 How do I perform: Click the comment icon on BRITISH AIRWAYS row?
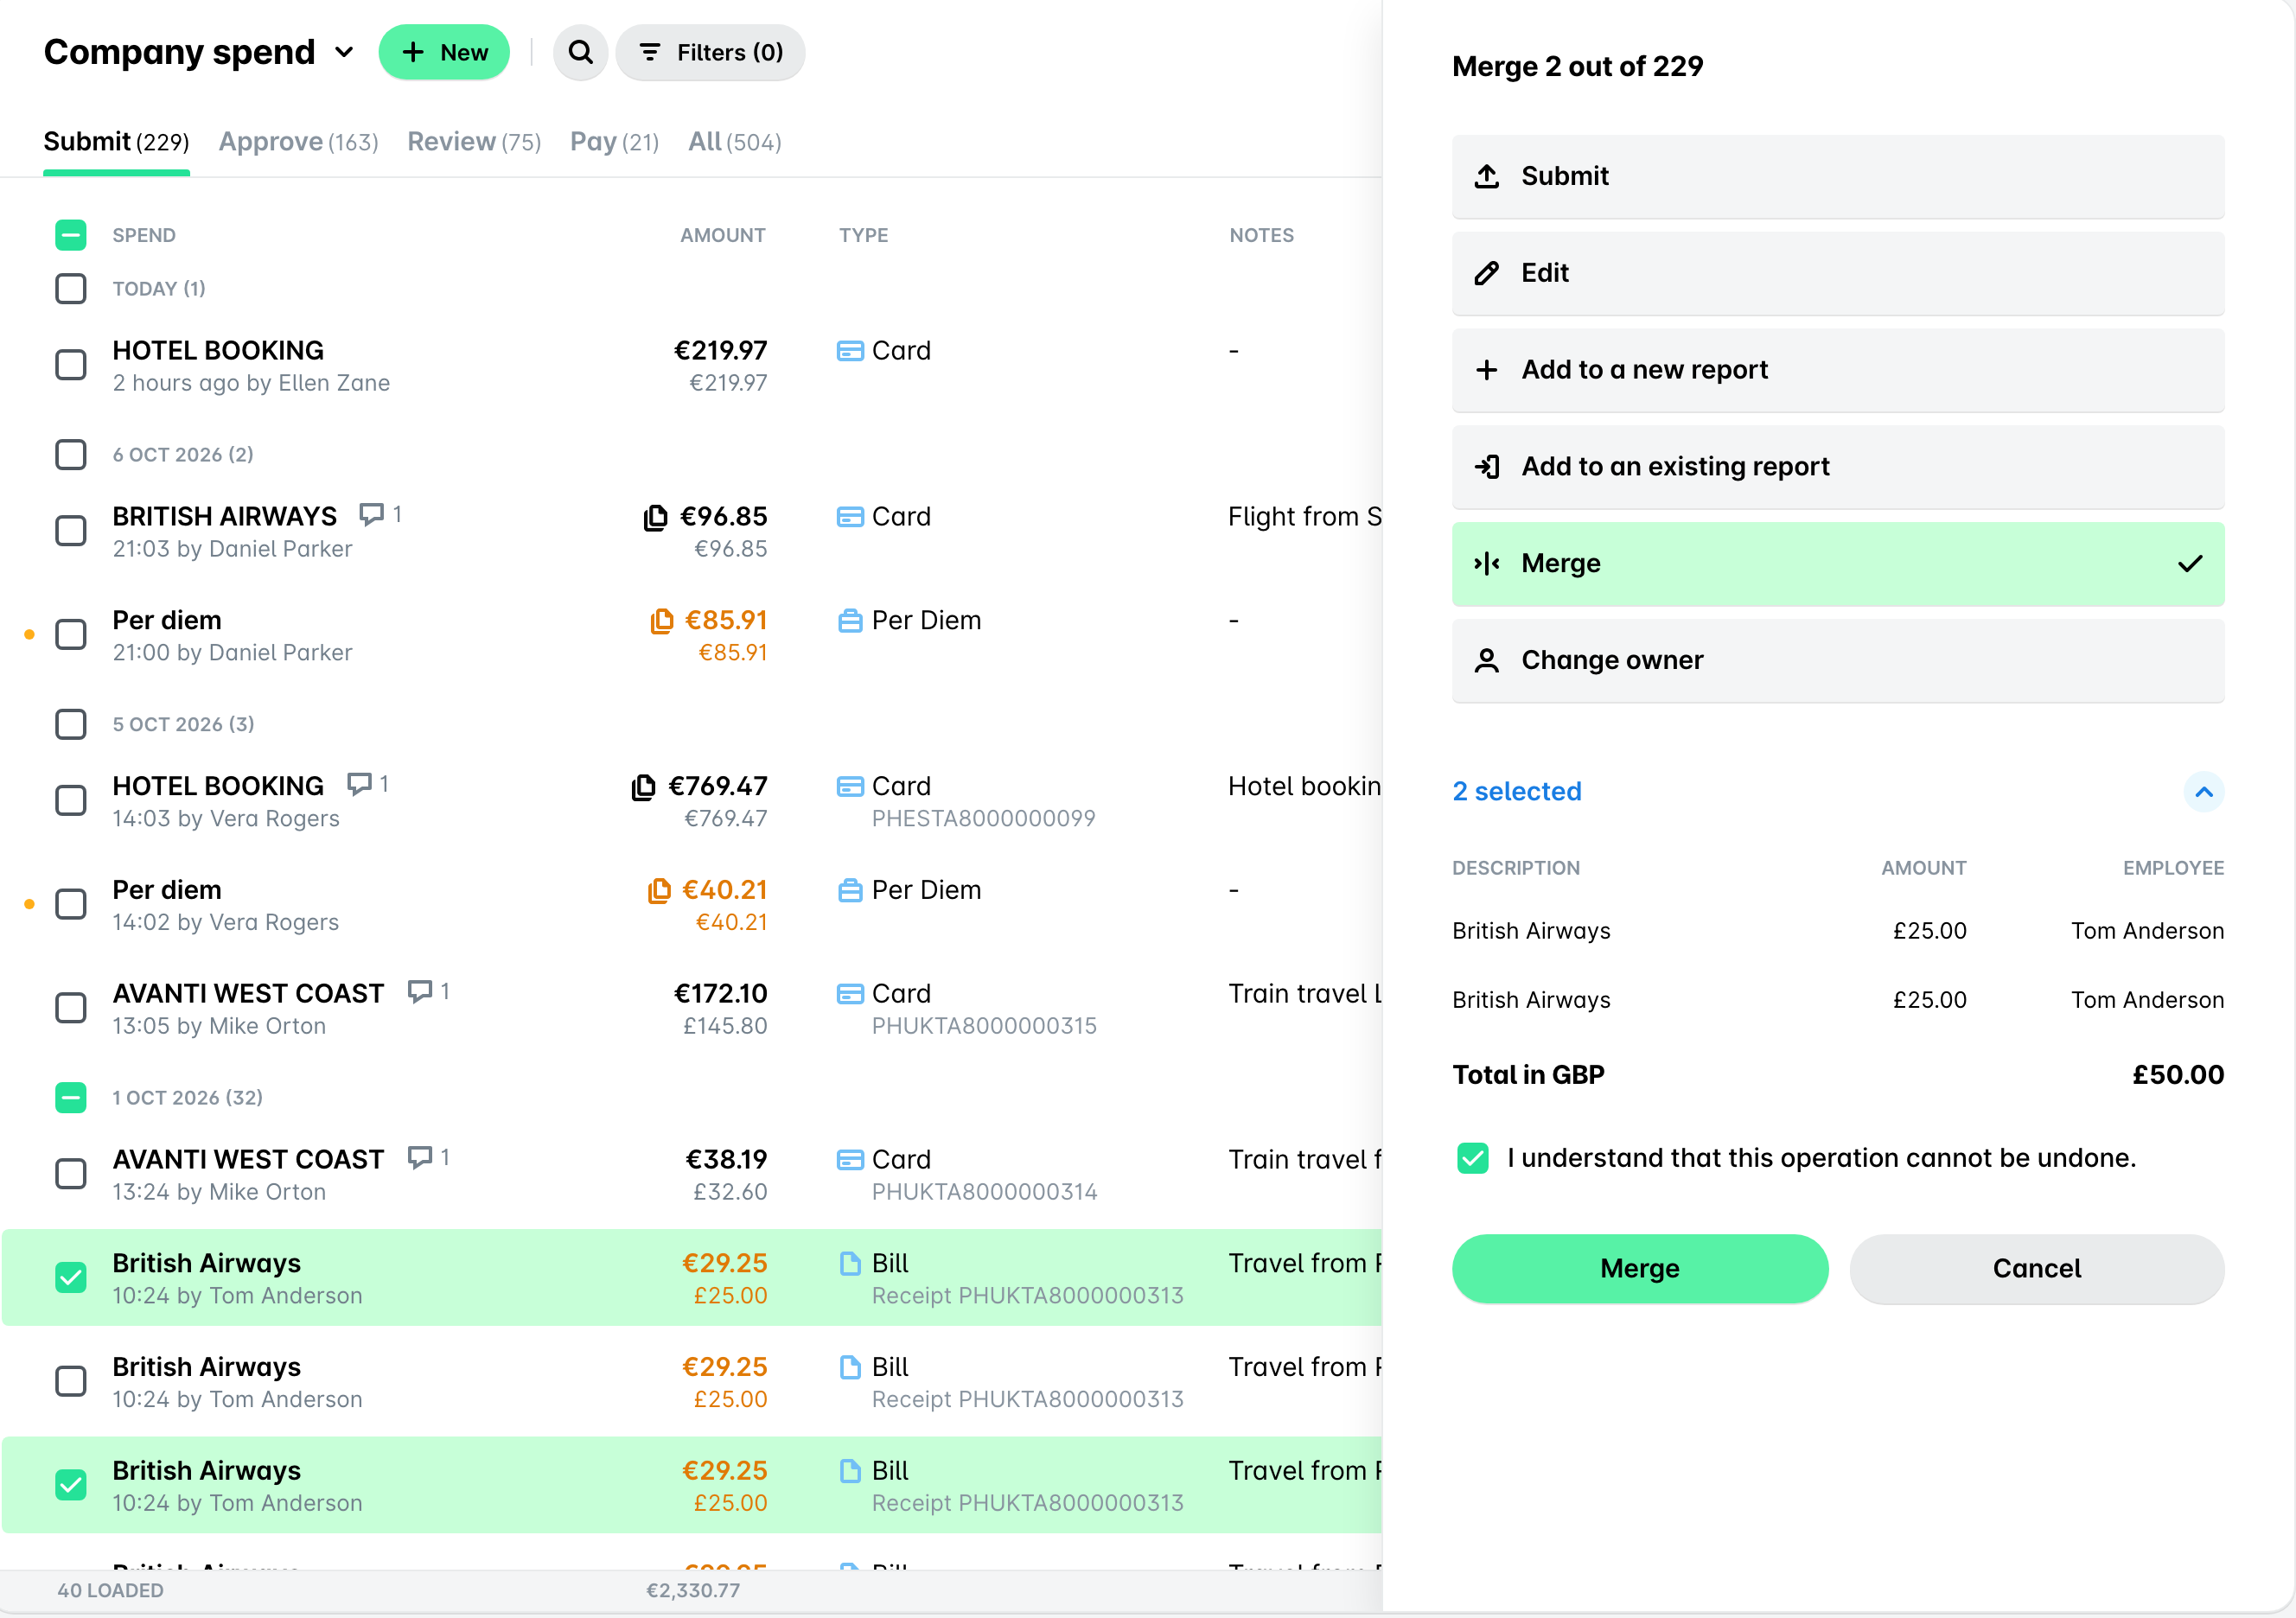pyautogui.click(x=371, y=515)
